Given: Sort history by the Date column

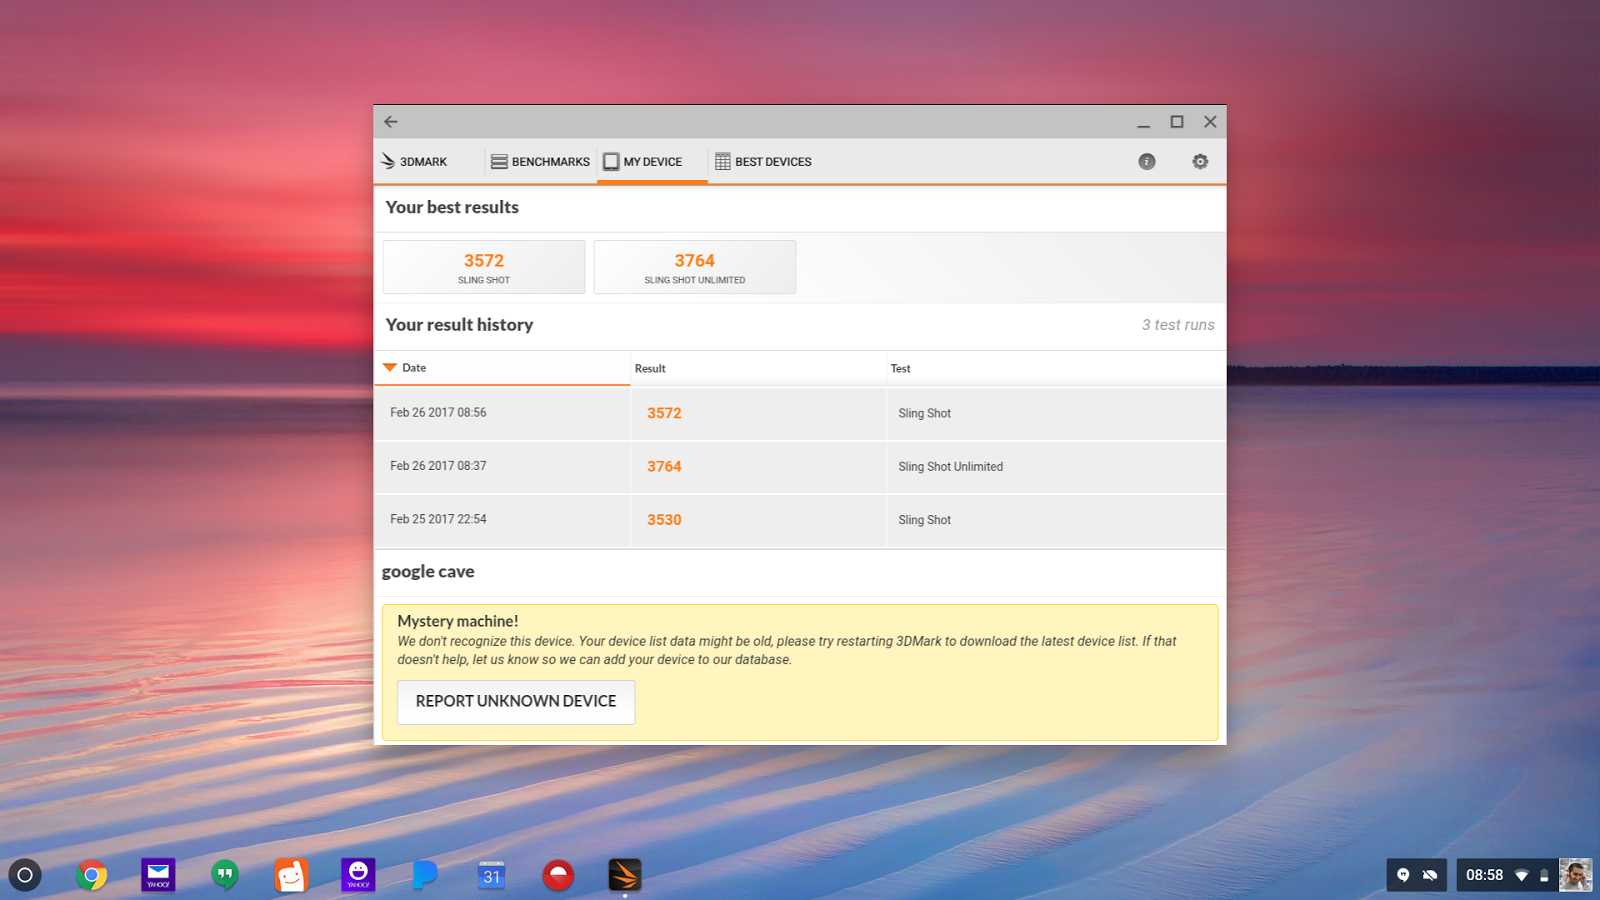Looking at the screenshot, I should [x=502, y=368].
